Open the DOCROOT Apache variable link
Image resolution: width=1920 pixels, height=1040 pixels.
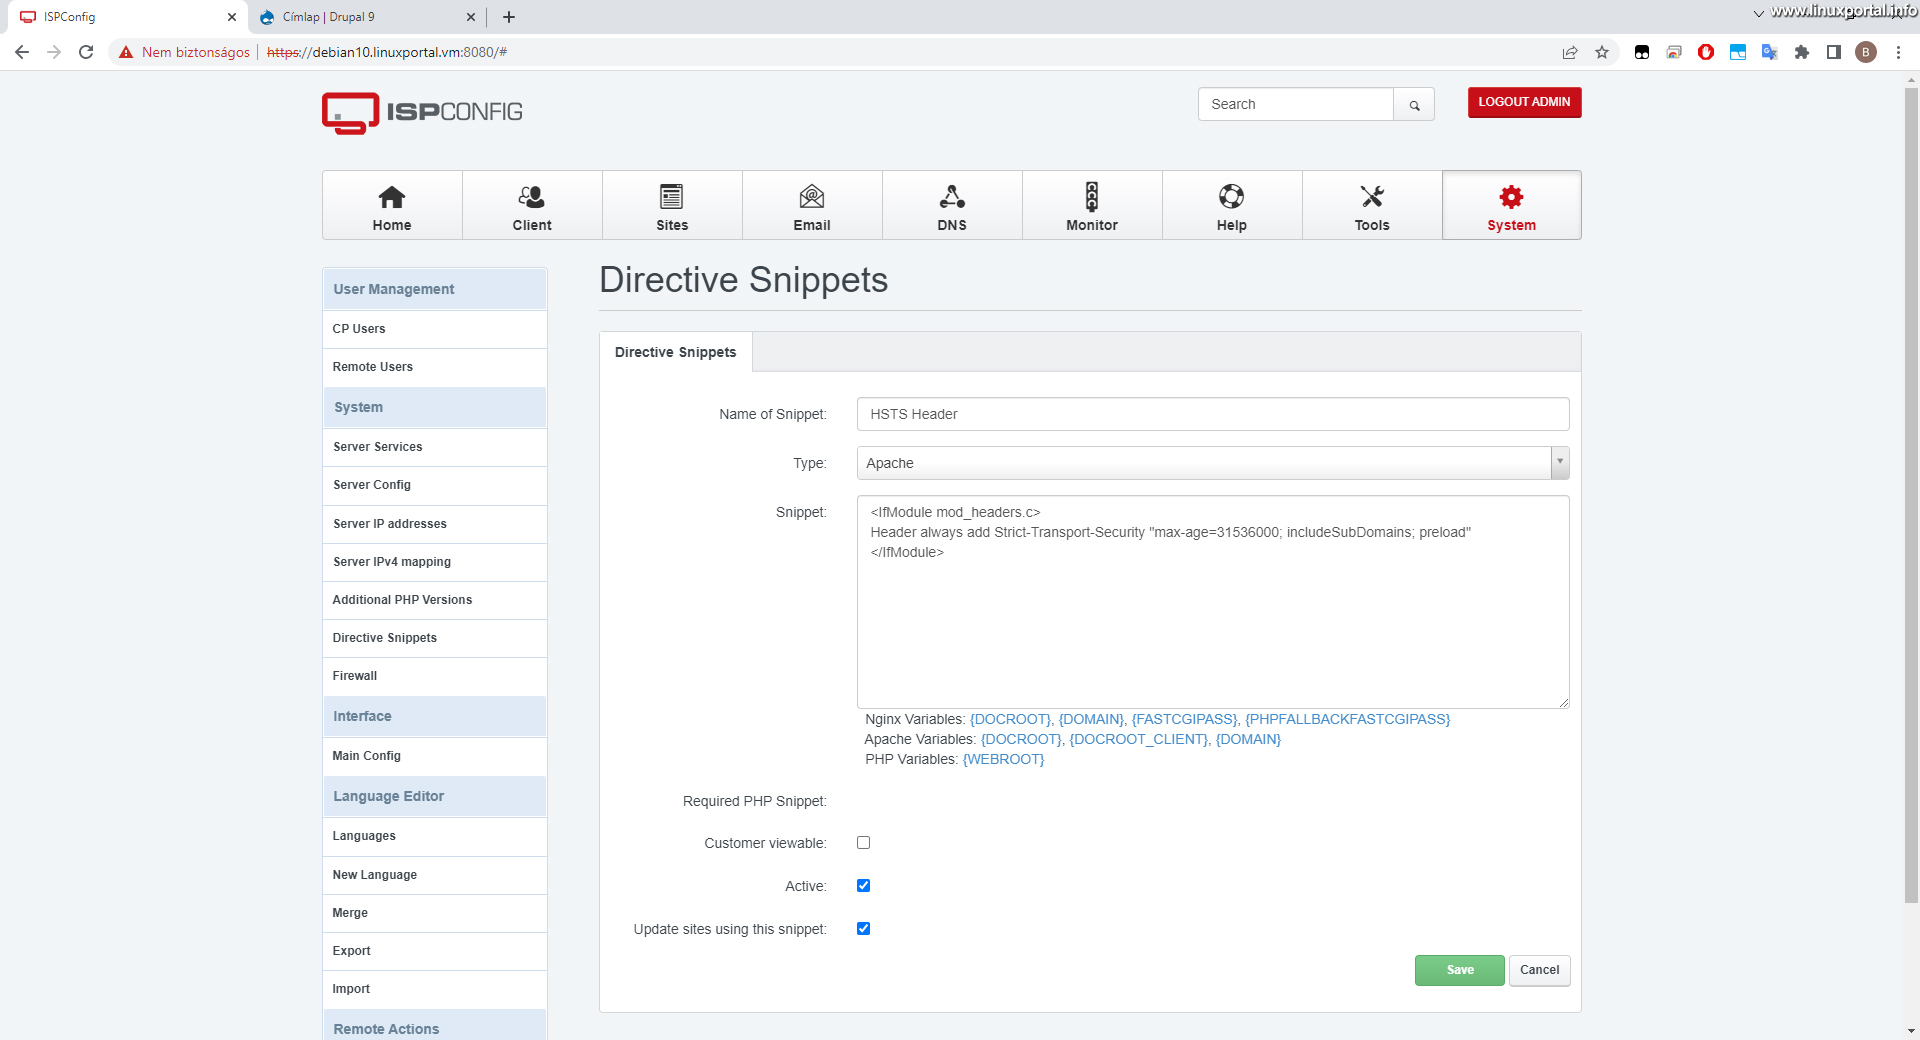click(1022, 739)
